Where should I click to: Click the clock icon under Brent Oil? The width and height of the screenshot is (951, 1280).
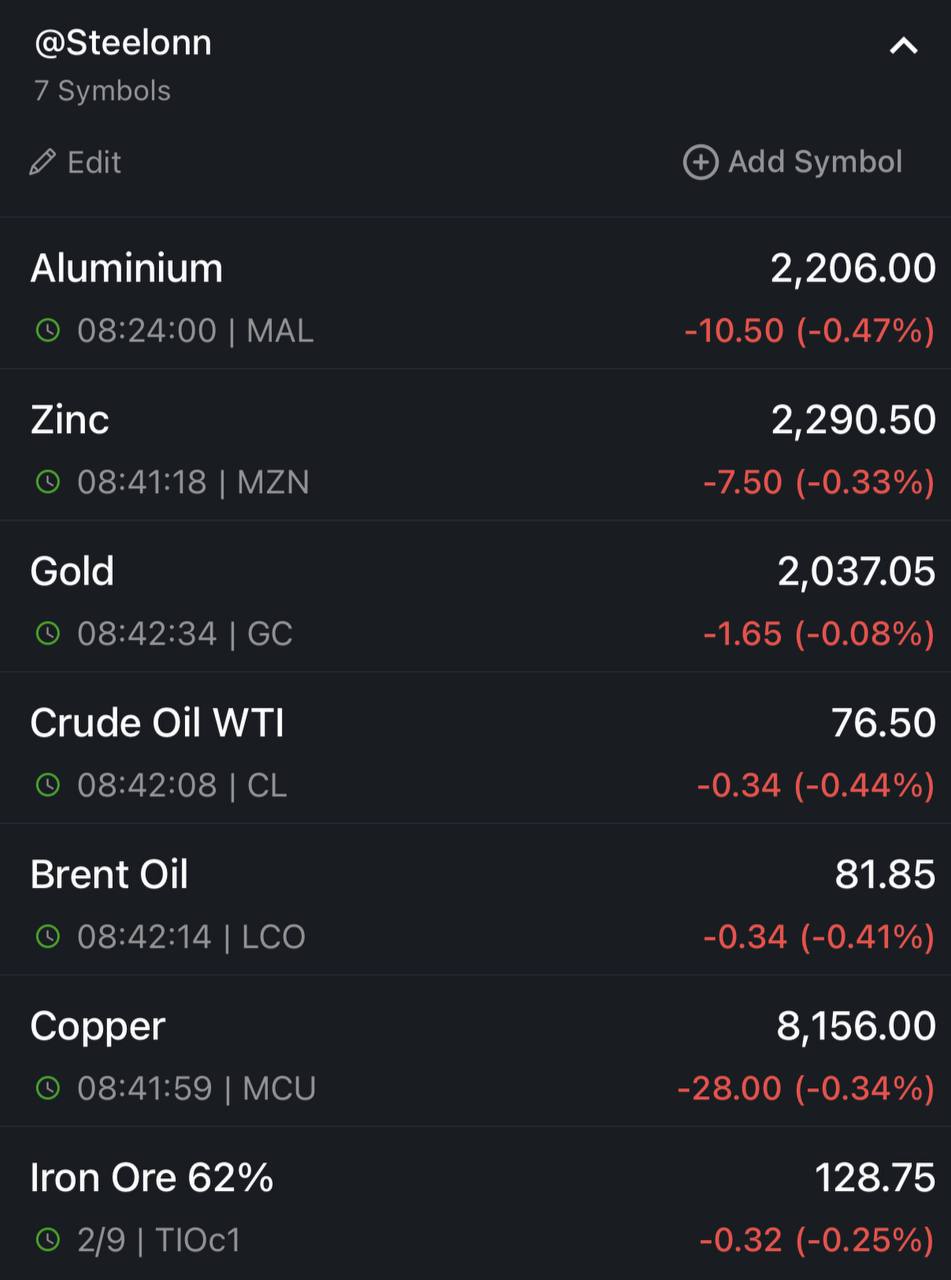click(48, 937)
